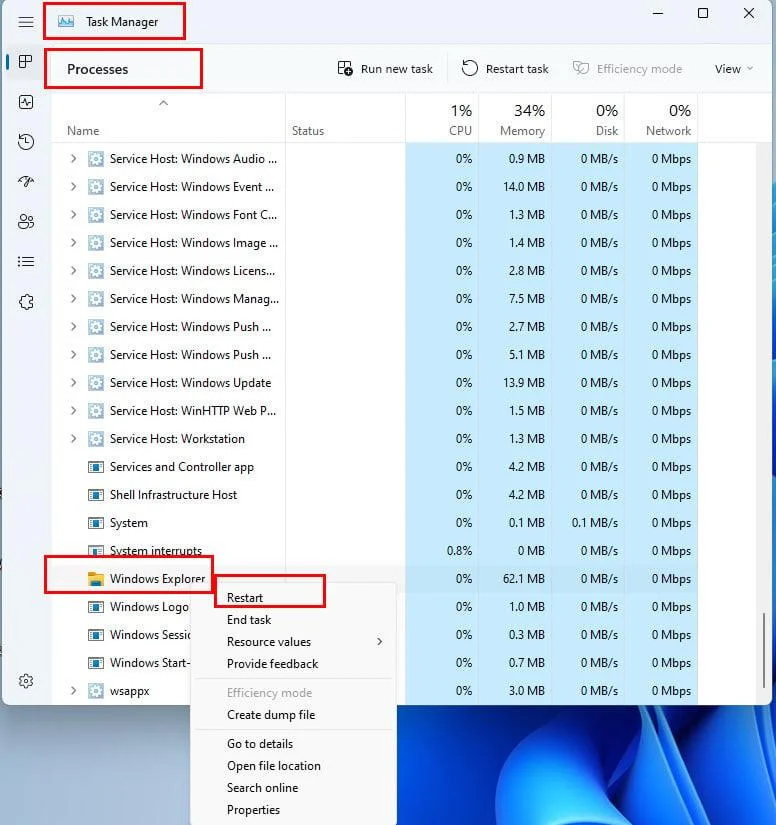
Task: Expand Service Host: Windows Event
Action: coord(74,186)
